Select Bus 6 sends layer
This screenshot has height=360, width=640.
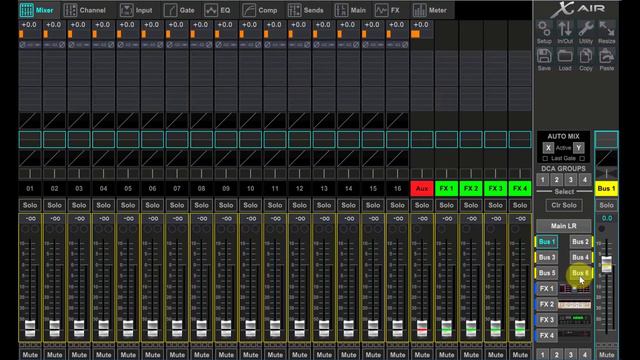tap(580, 273)
